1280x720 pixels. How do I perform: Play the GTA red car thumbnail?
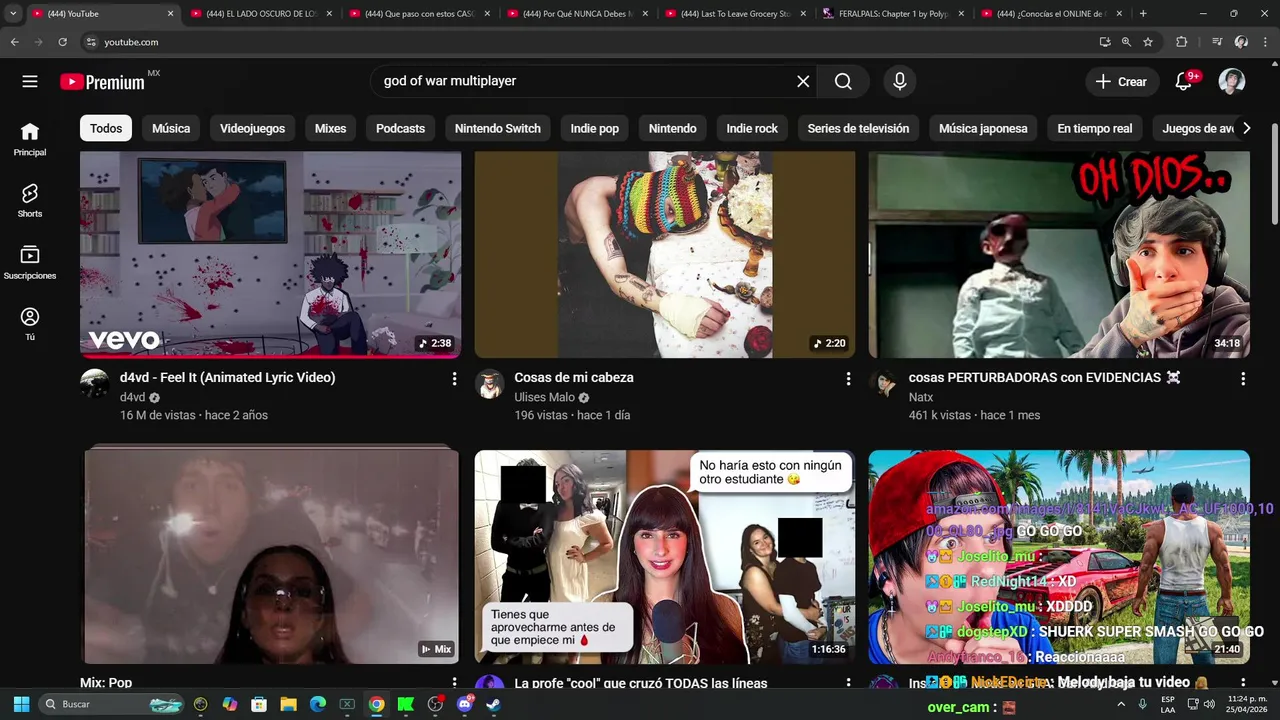1059,557
